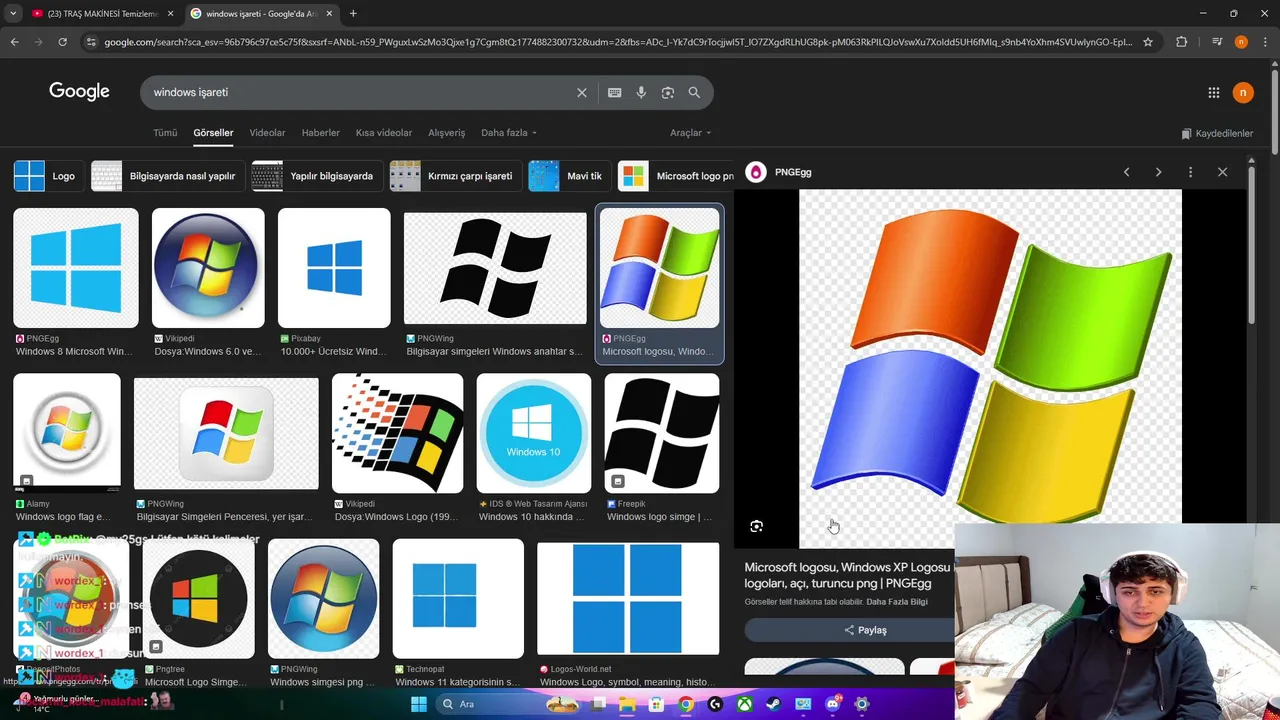Image resolution: width=1280 pixels, height=720 pixels.
Task: Open Xbox app from taskbar
Action: (x=745, y=704)
